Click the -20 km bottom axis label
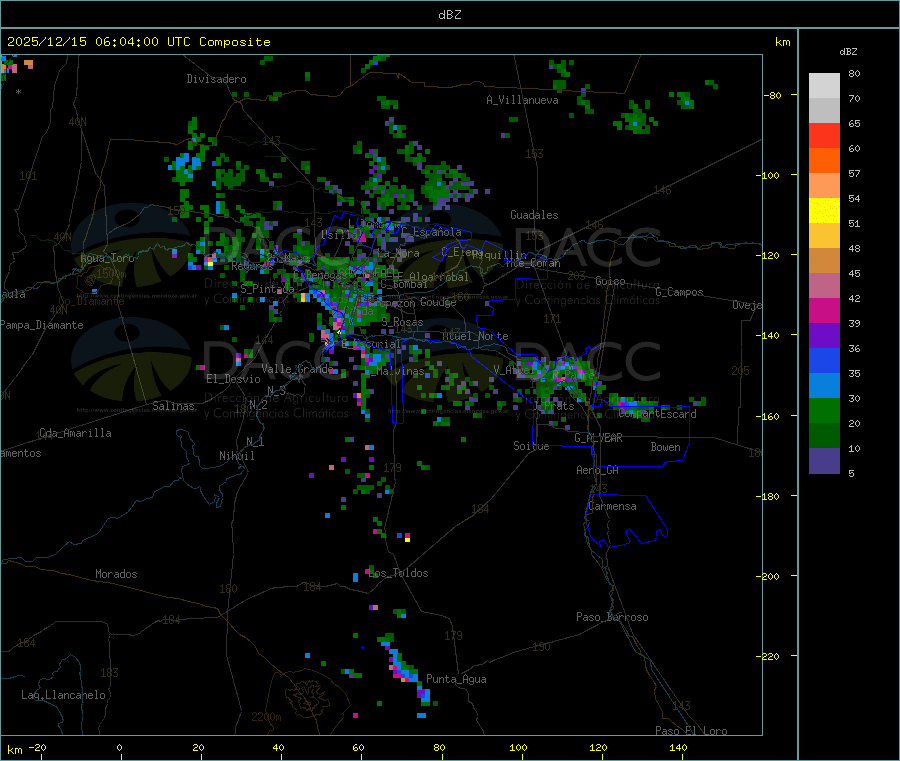Viewport: 900px width, 761px height. coord(37,747)
